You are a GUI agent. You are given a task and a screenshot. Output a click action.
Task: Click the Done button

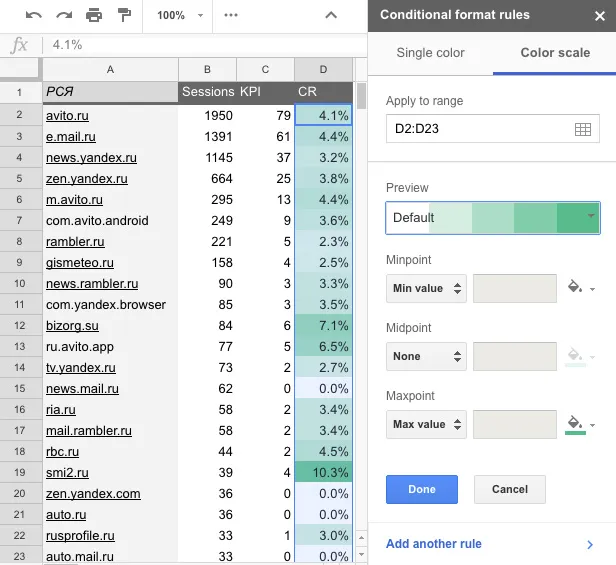422,489
